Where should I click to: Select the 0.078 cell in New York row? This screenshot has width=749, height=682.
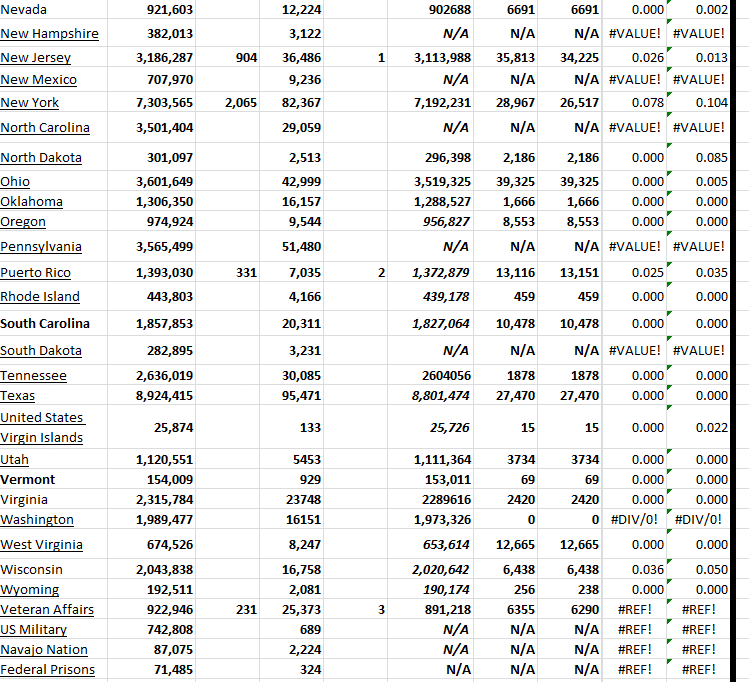coord(634,103)
